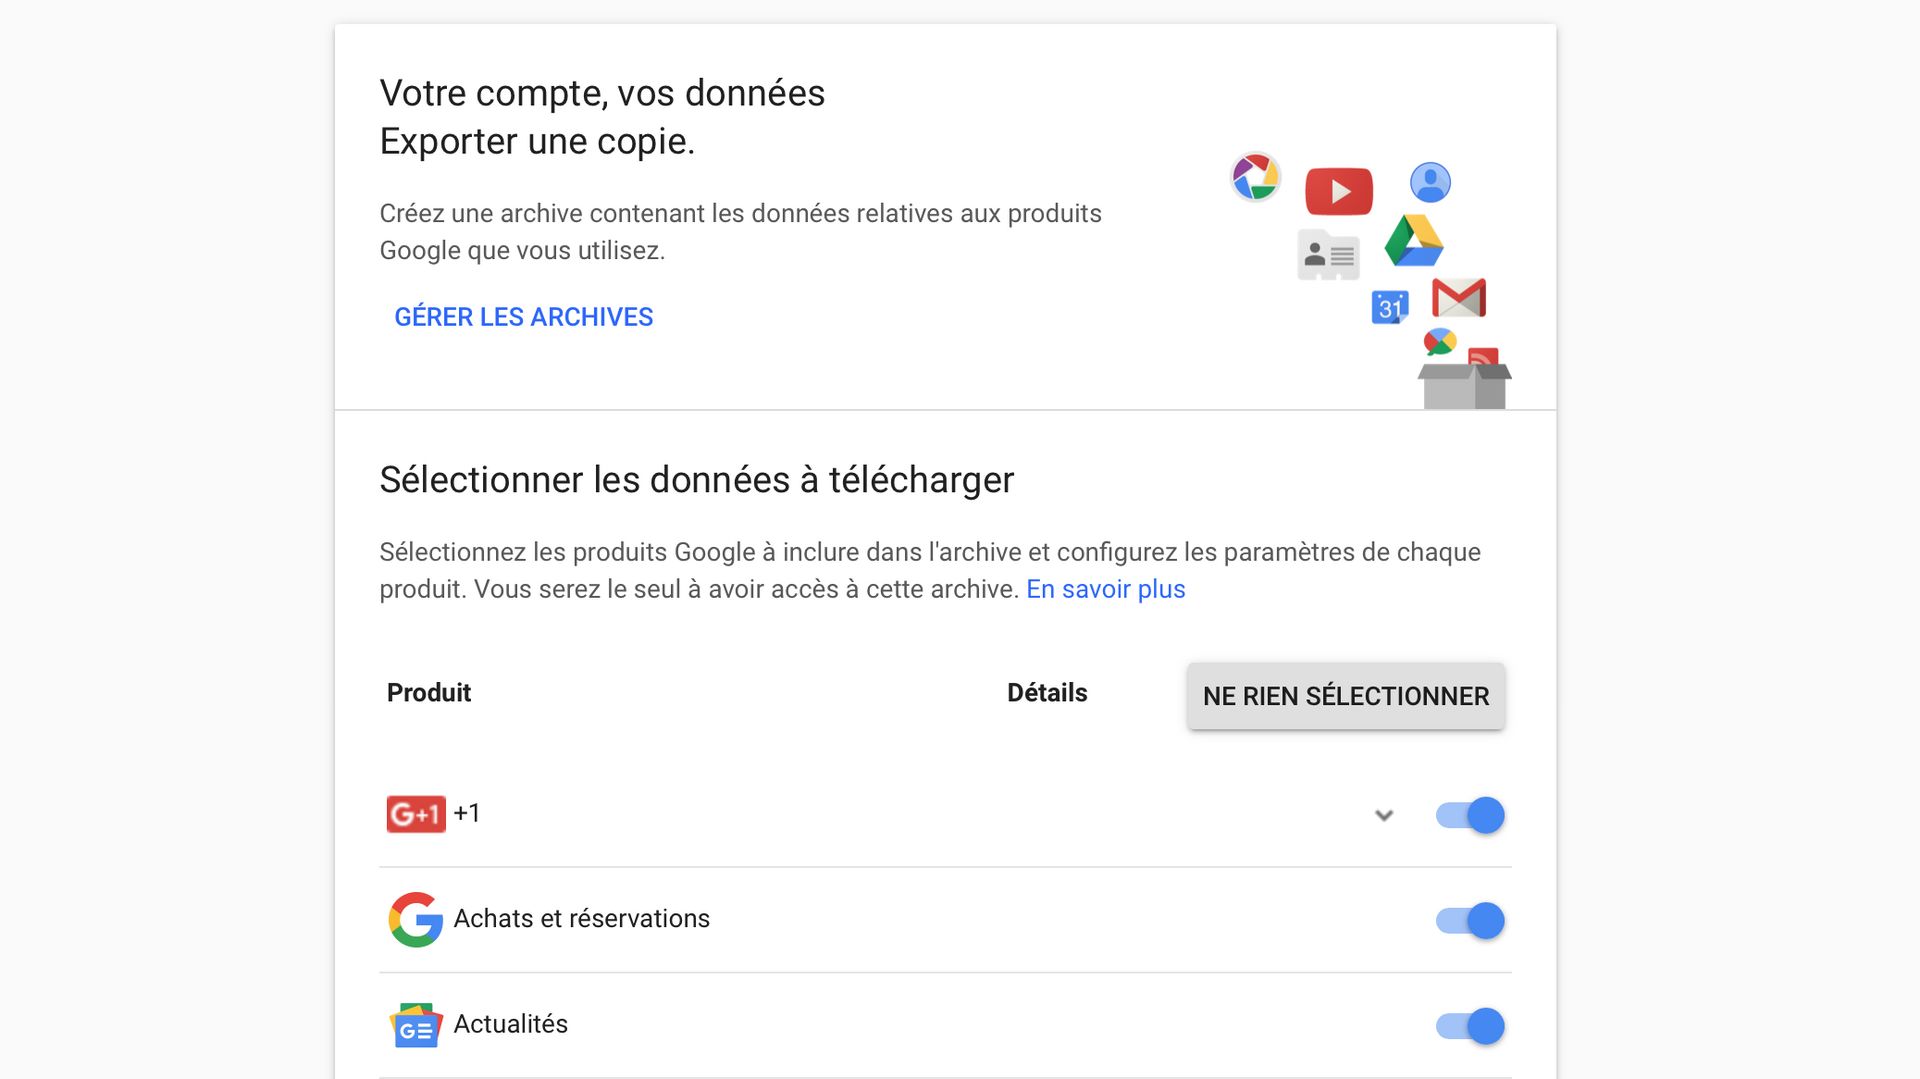Switch off the Actualités toggle
The image size is (1920, 1079).
pyautogui.click(x=1470, y=1026)
